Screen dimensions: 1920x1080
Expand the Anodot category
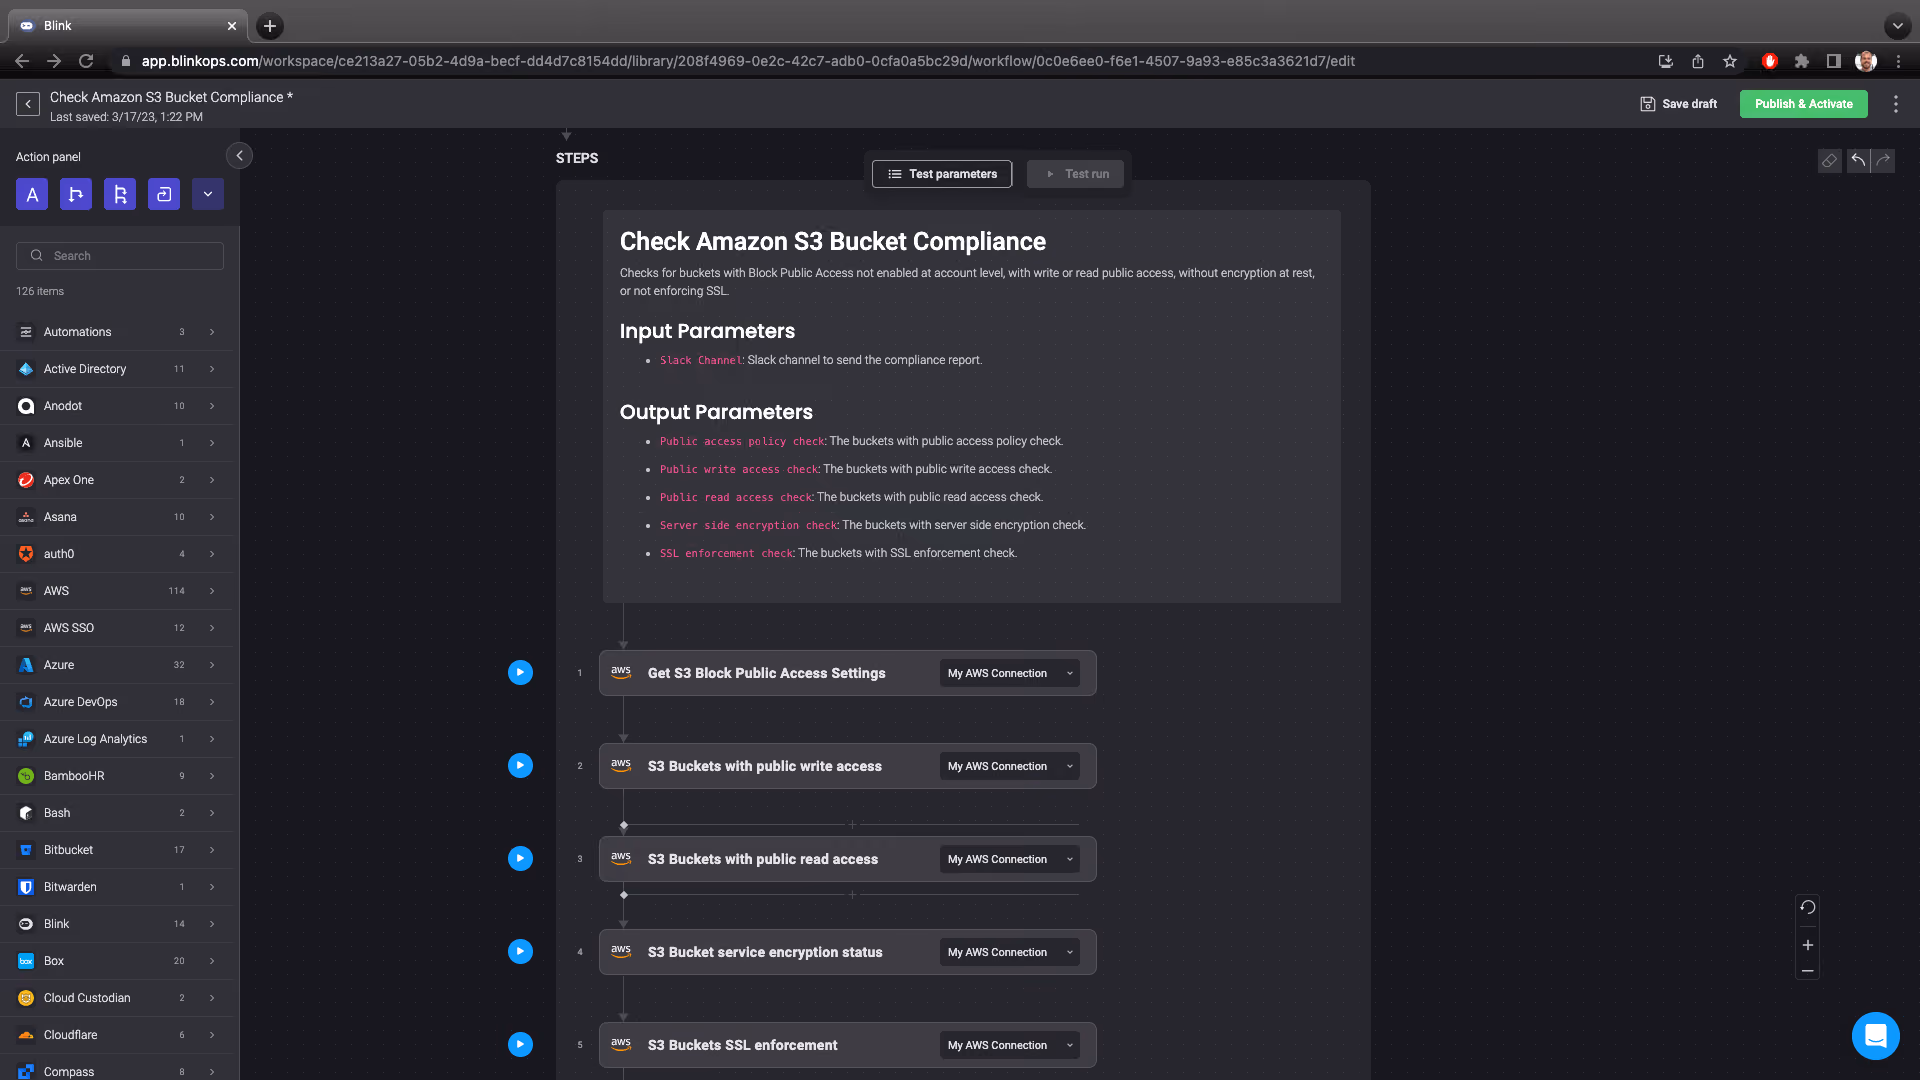pos(116,406)
